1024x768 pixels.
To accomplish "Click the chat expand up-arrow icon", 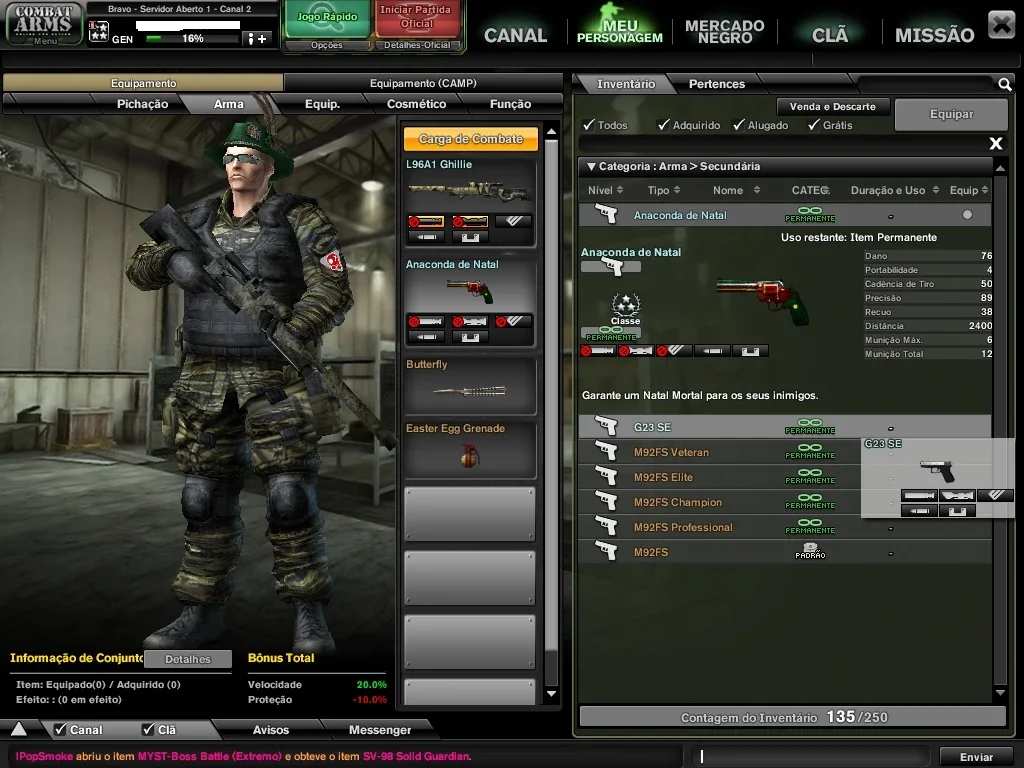I will coord(19,729).
